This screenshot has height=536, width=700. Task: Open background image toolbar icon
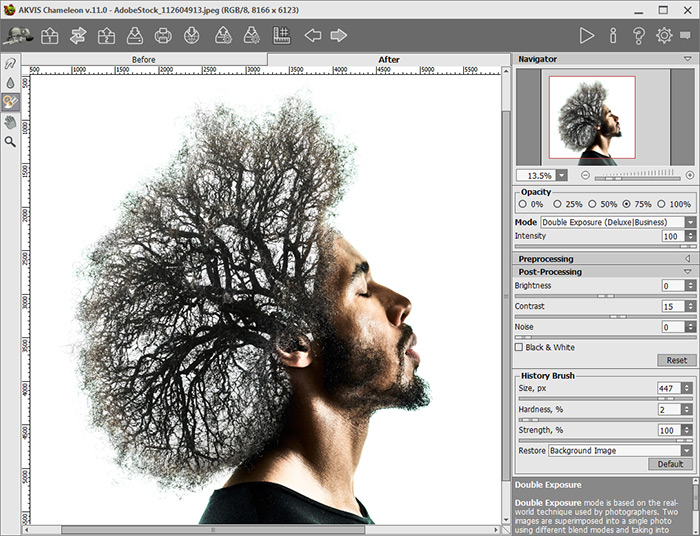pos(50,35)
